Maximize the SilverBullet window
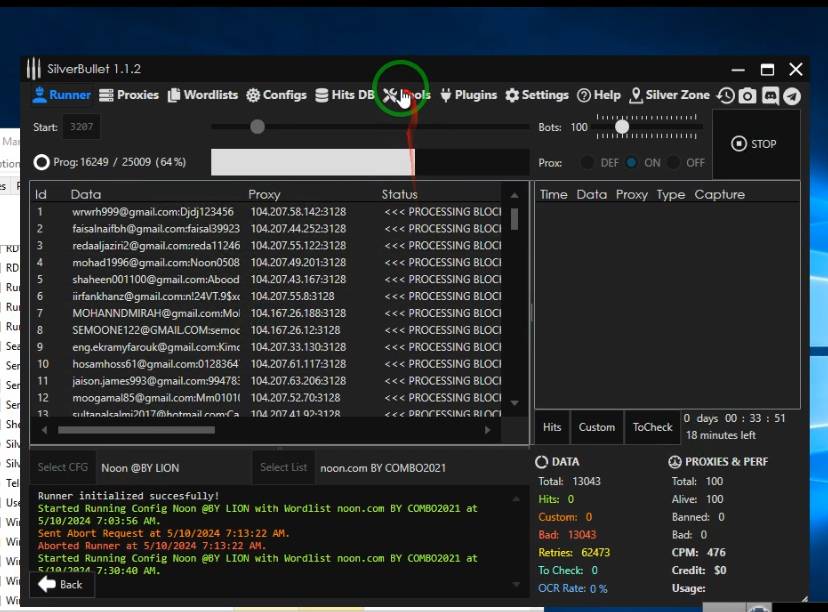The height and width of the screenshot is (612, 828). [767, 69]
